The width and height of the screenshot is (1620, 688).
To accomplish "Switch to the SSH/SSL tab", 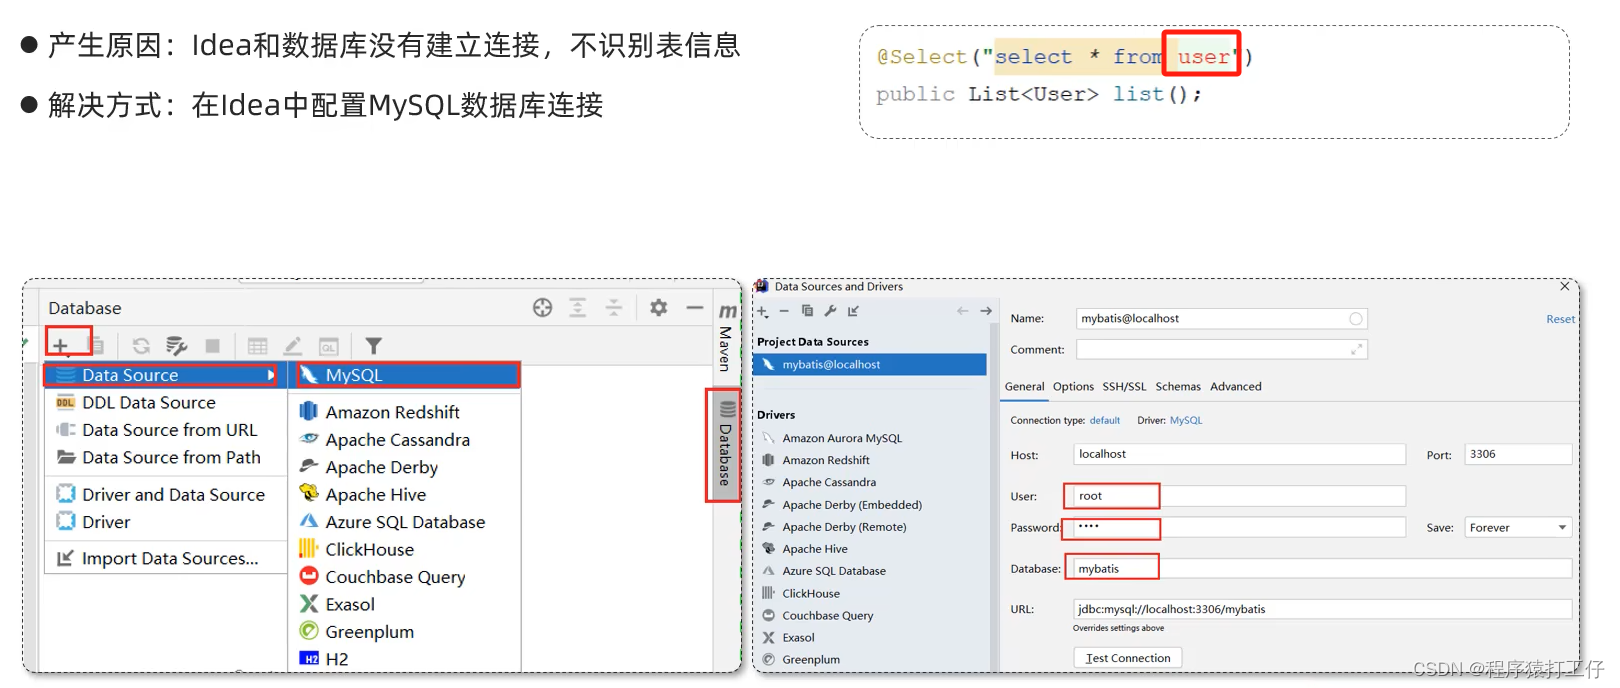I will (1124, 387).
